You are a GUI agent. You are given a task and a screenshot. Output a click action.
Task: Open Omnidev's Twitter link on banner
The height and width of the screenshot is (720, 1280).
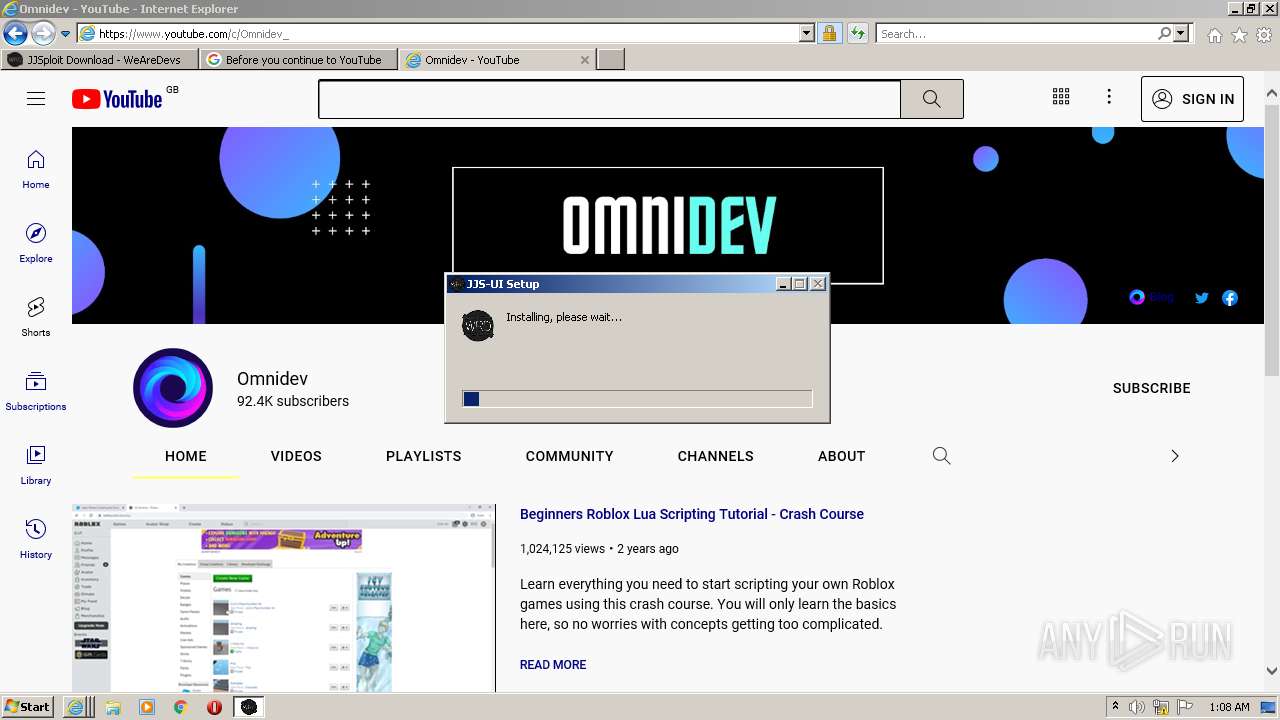pos(1202,298)
